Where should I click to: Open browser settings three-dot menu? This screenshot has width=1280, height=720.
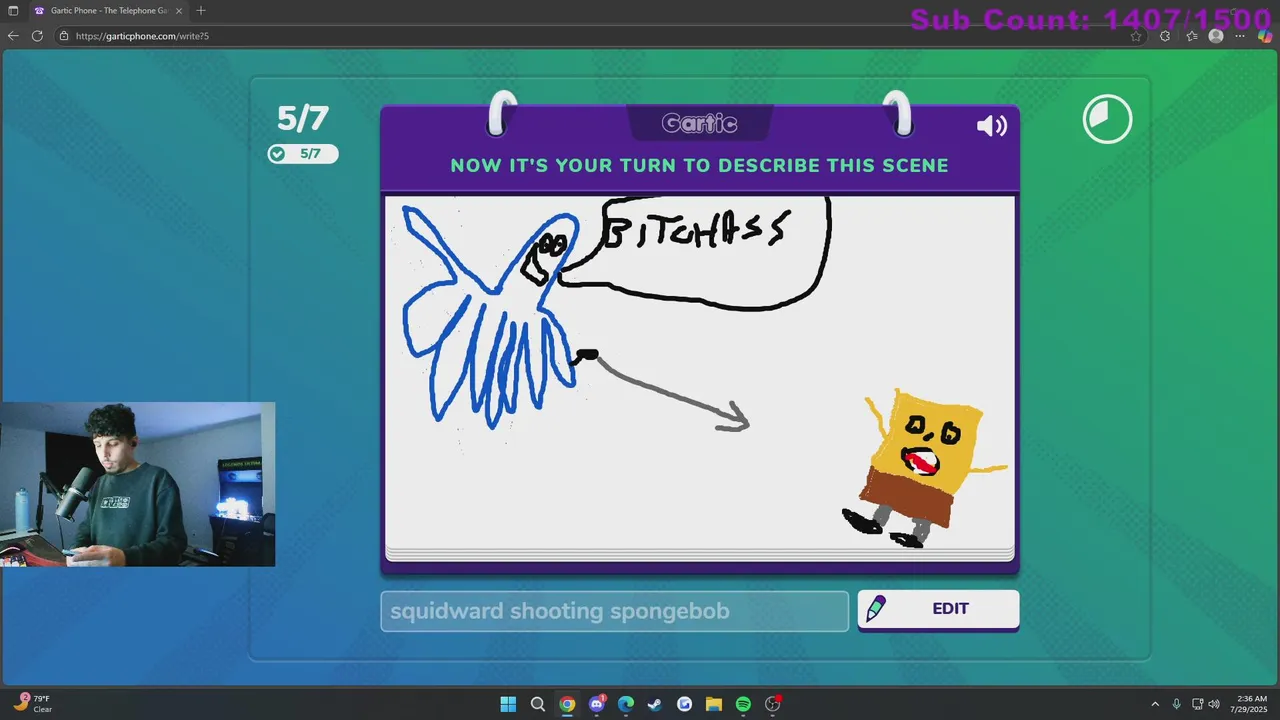[1241, 36]
